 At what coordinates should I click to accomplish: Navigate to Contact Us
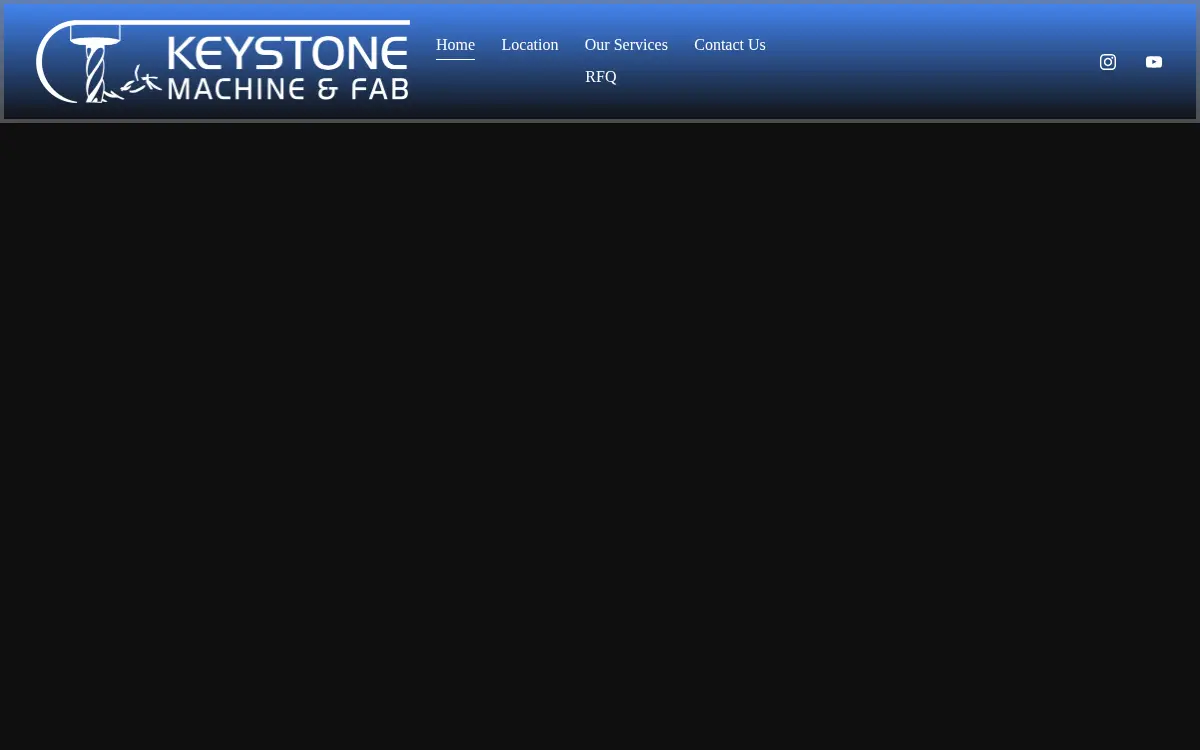(730, 45)
